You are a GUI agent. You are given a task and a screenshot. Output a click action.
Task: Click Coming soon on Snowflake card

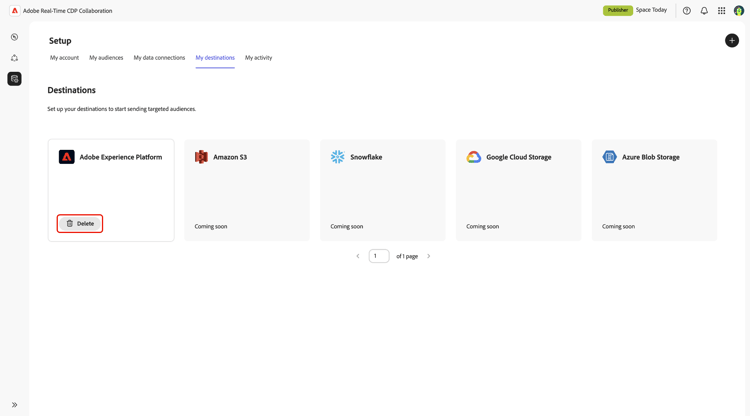[x=347, y=227]
